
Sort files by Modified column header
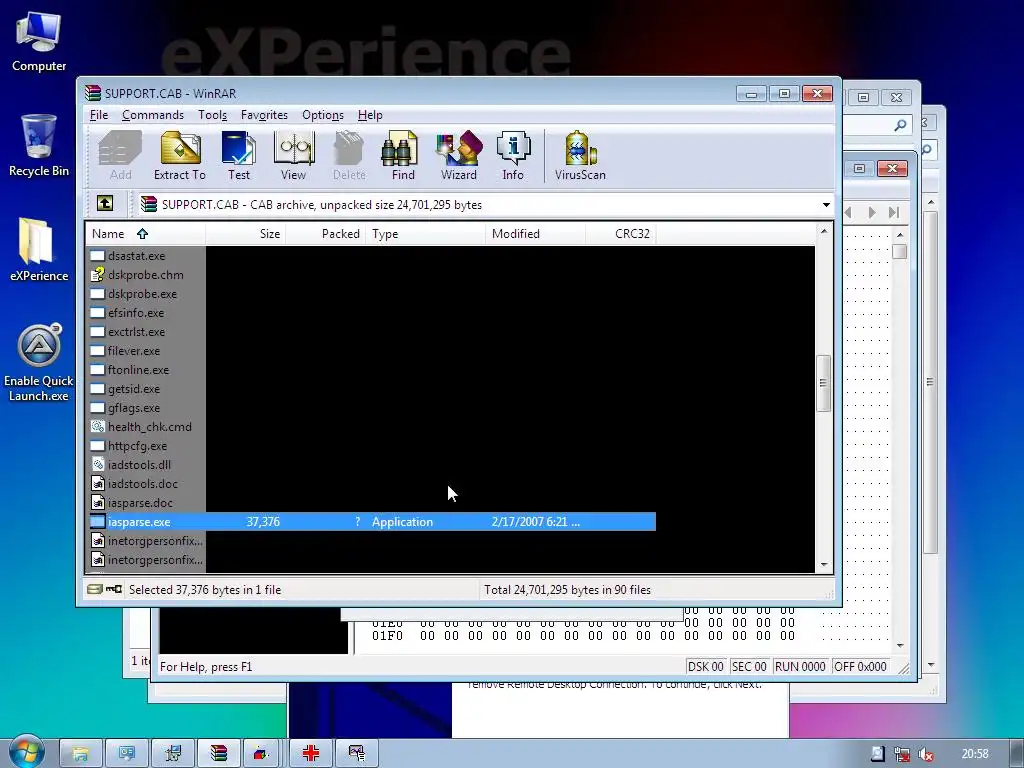536,234
